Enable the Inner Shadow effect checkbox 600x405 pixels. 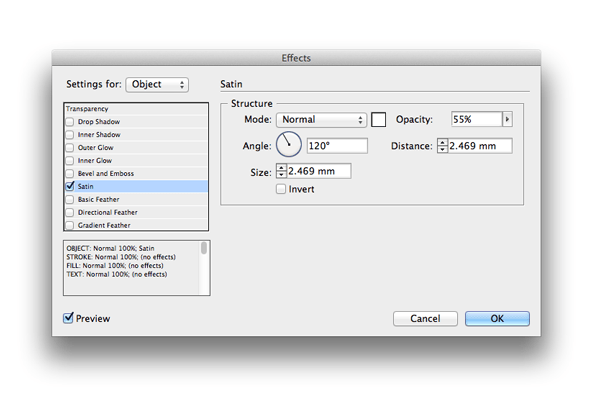coord(70,135)
